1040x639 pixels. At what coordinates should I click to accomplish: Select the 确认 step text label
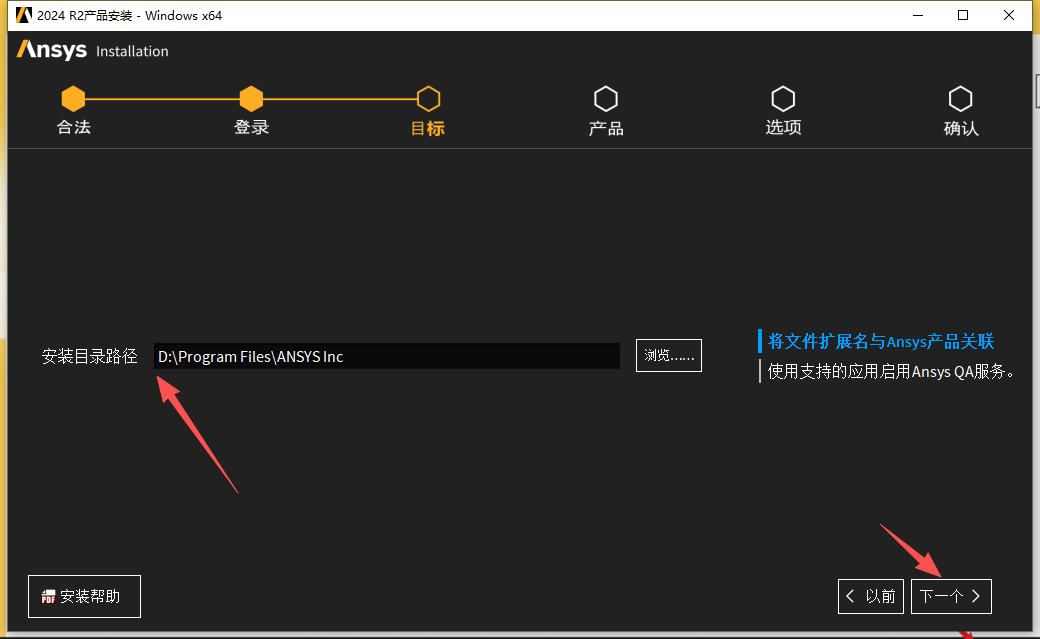pos(960,128)
